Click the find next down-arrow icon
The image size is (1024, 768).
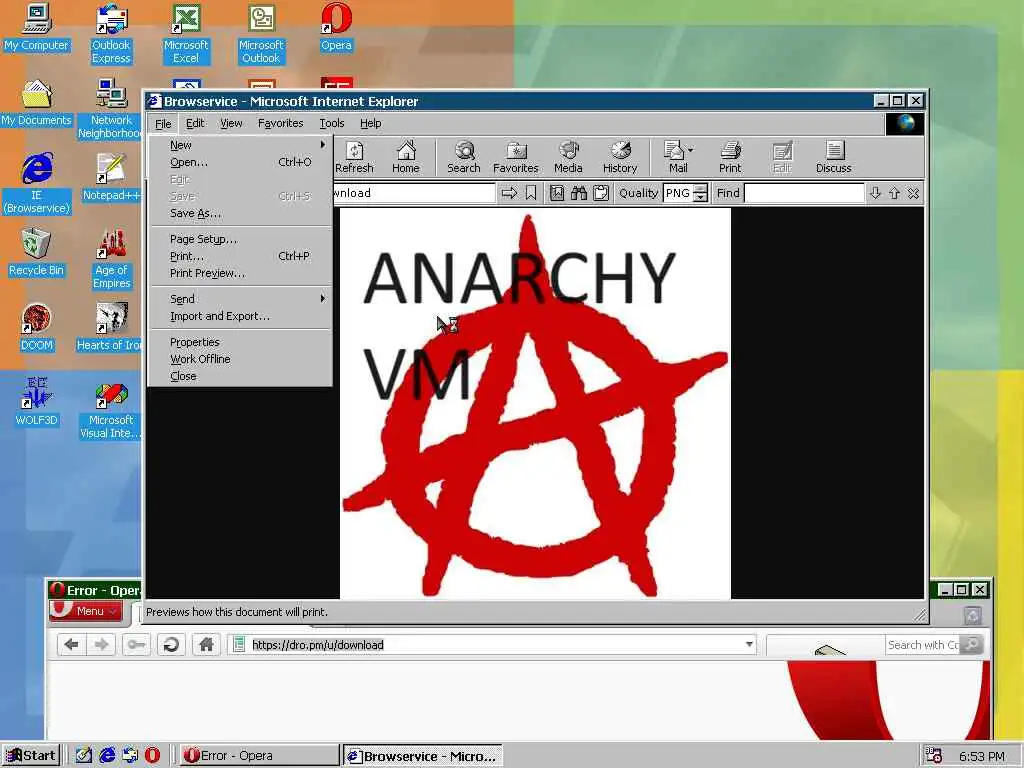[875, 193]
